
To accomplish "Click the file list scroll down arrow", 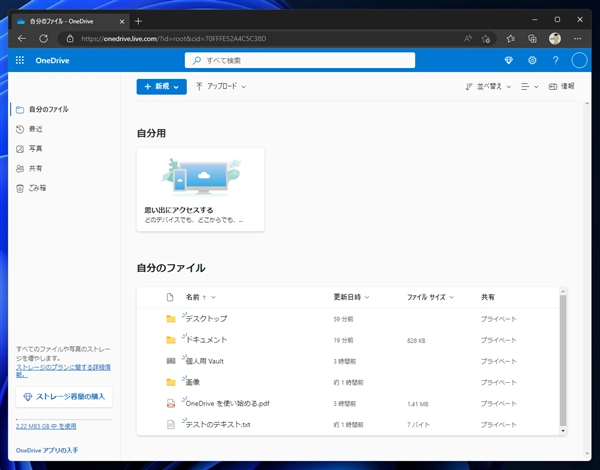I will (x=562, y=431).
